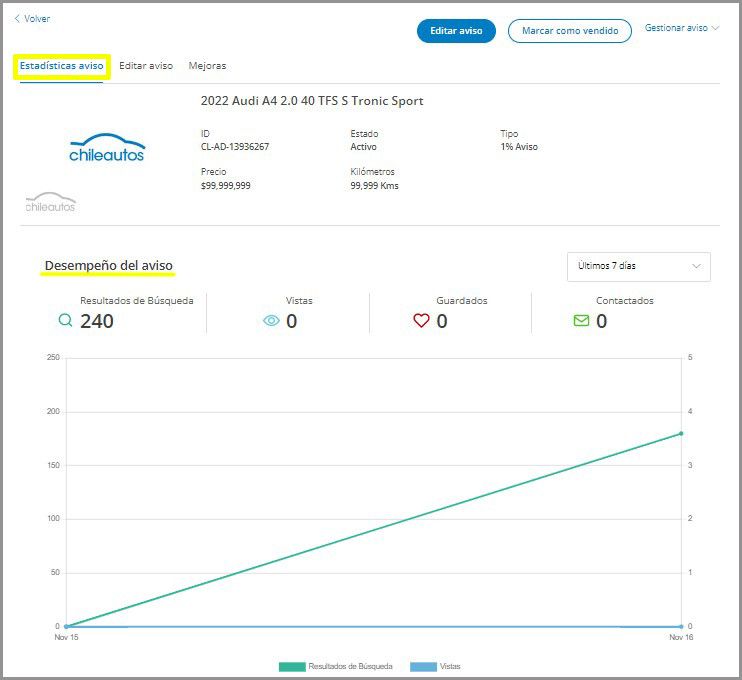Viewport: 742px width, 680px height.
Task: Expand the Gestionar aviso dropdown
Action: (682, 28)
